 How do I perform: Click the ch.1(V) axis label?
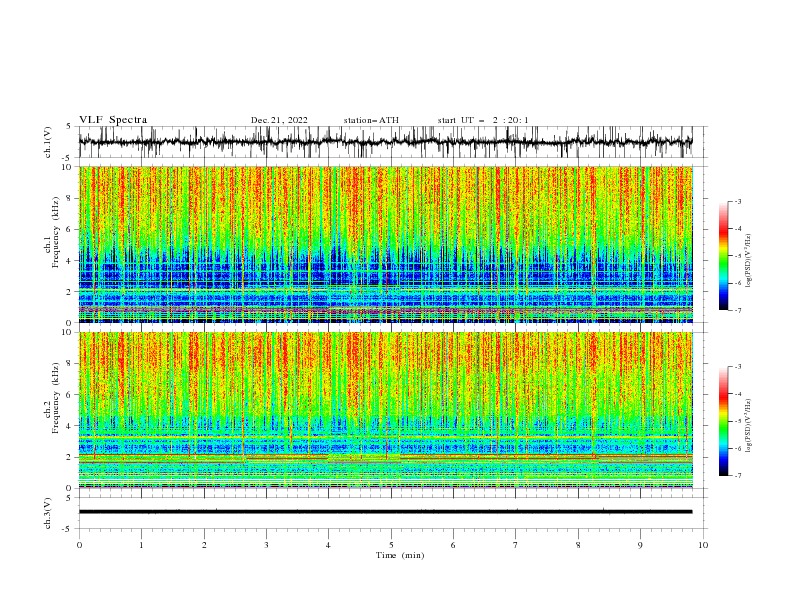48,142
